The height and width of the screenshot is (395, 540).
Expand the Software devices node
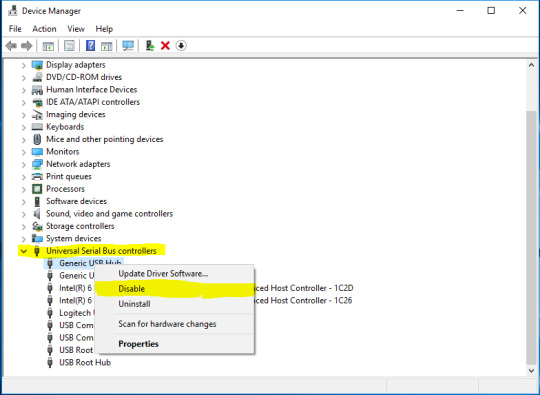[23, 201]
